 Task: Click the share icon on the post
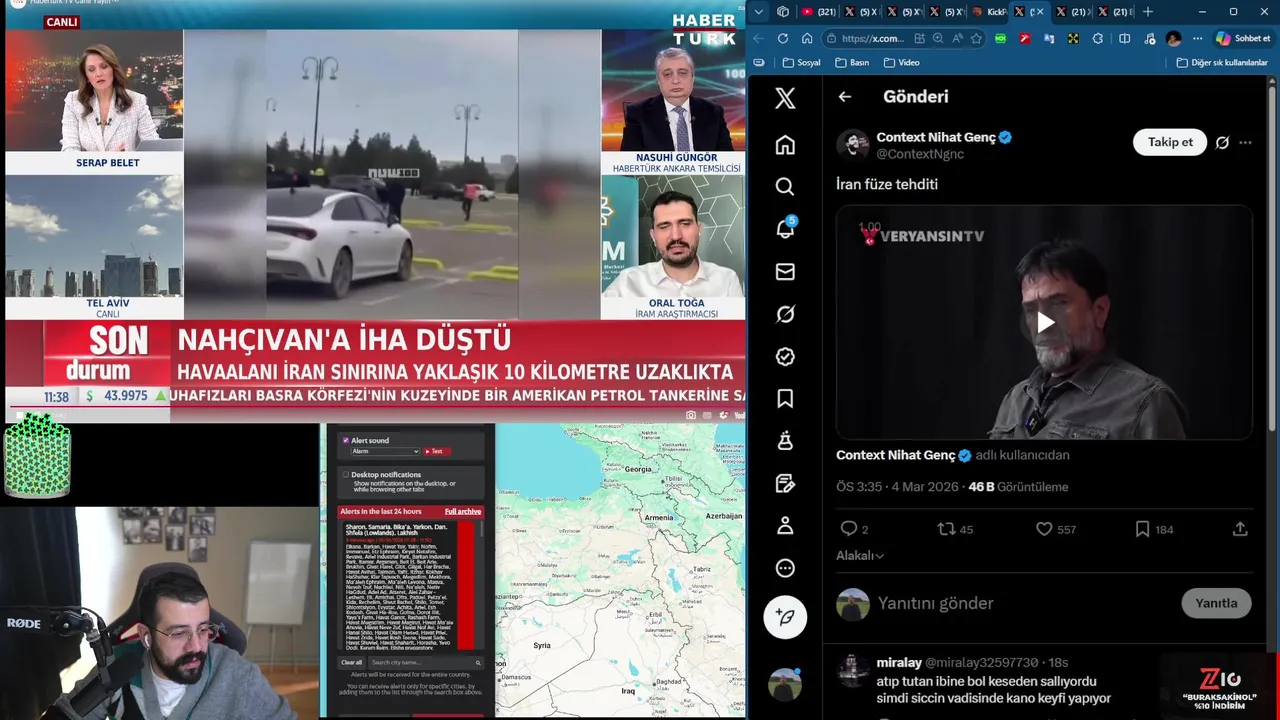[x=1240, y=529]
